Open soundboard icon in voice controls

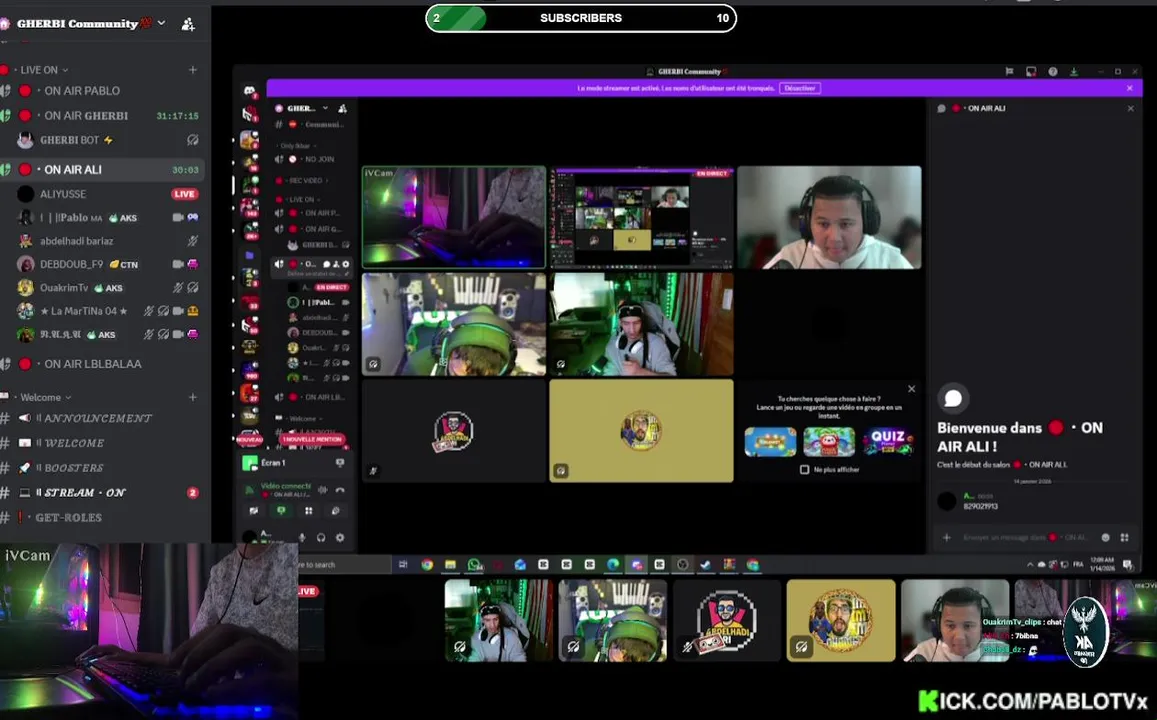pos(336,510)
